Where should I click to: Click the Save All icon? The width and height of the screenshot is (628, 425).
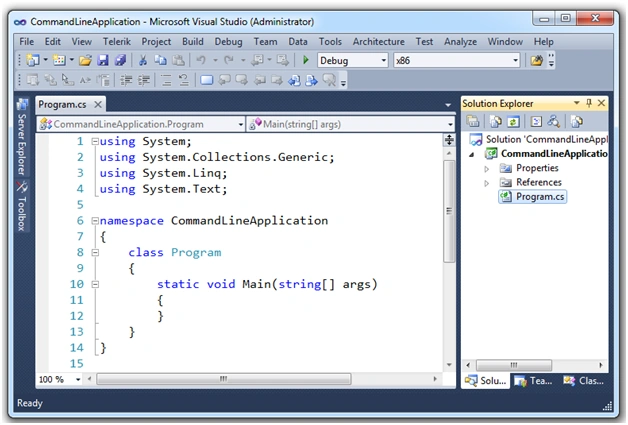120,60
